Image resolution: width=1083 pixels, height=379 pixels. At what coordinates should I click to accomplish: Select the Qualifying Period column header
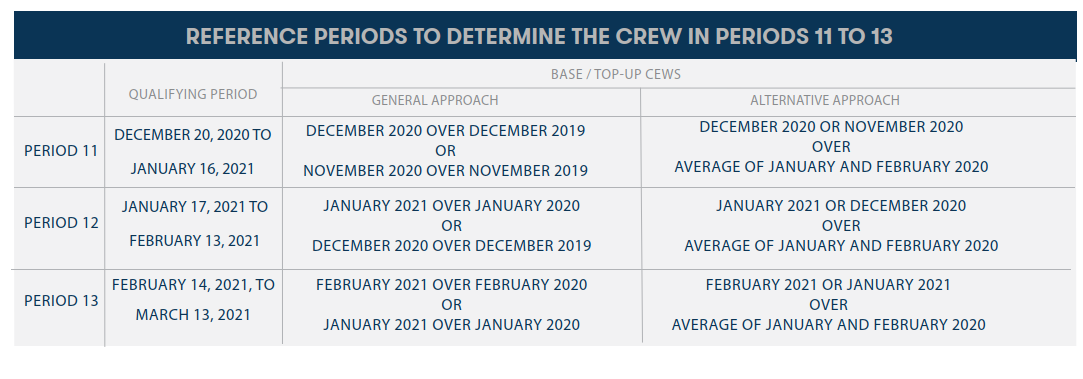point(193,95)
